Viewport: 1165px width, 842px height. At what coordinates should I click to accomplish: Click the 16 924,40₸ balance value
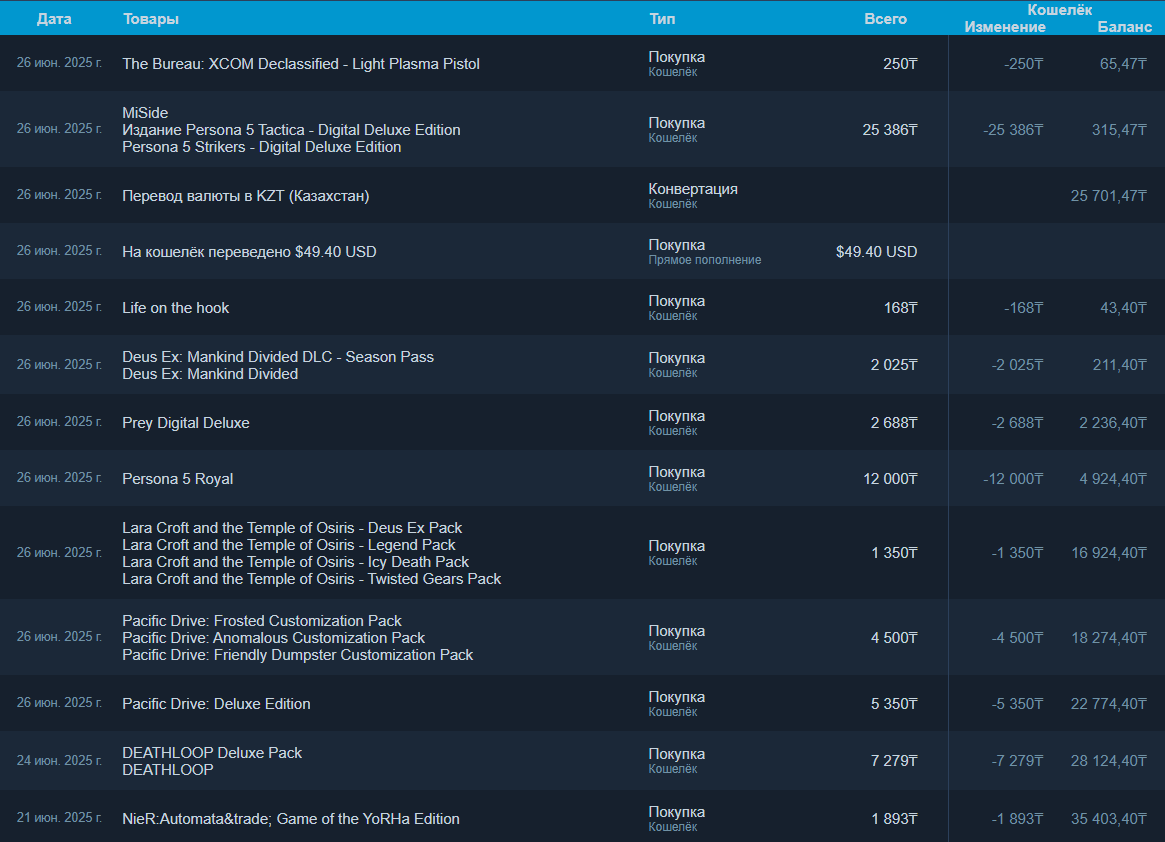(x=1108, y=553)
